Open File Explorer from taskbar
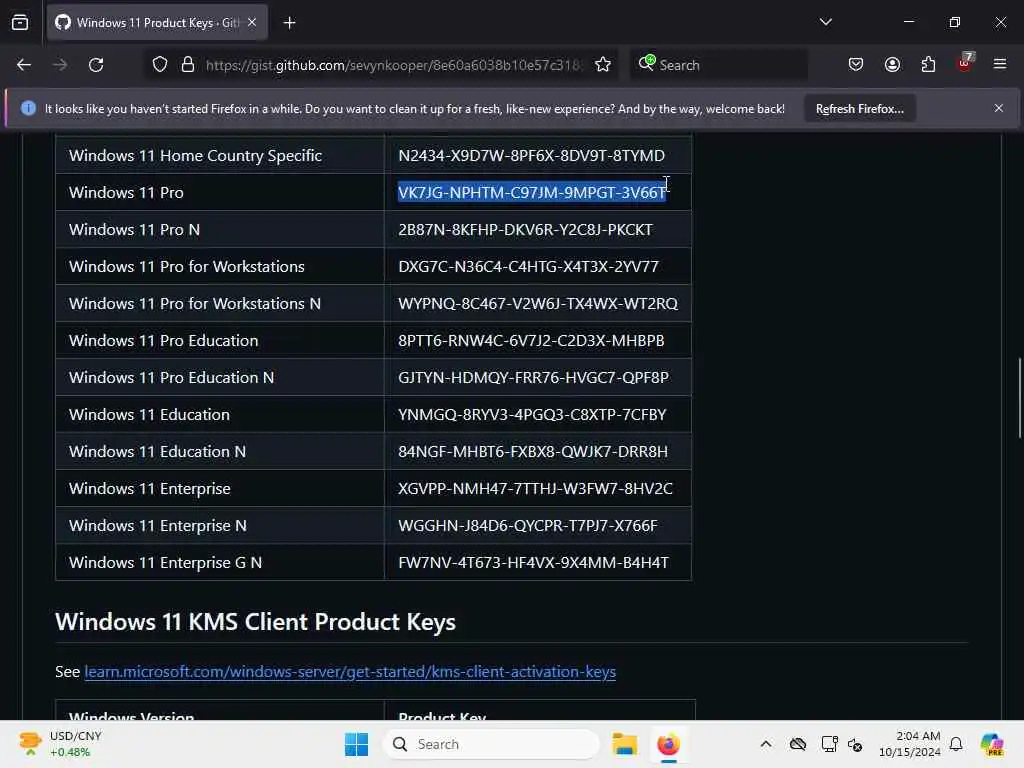 [624, 744]
